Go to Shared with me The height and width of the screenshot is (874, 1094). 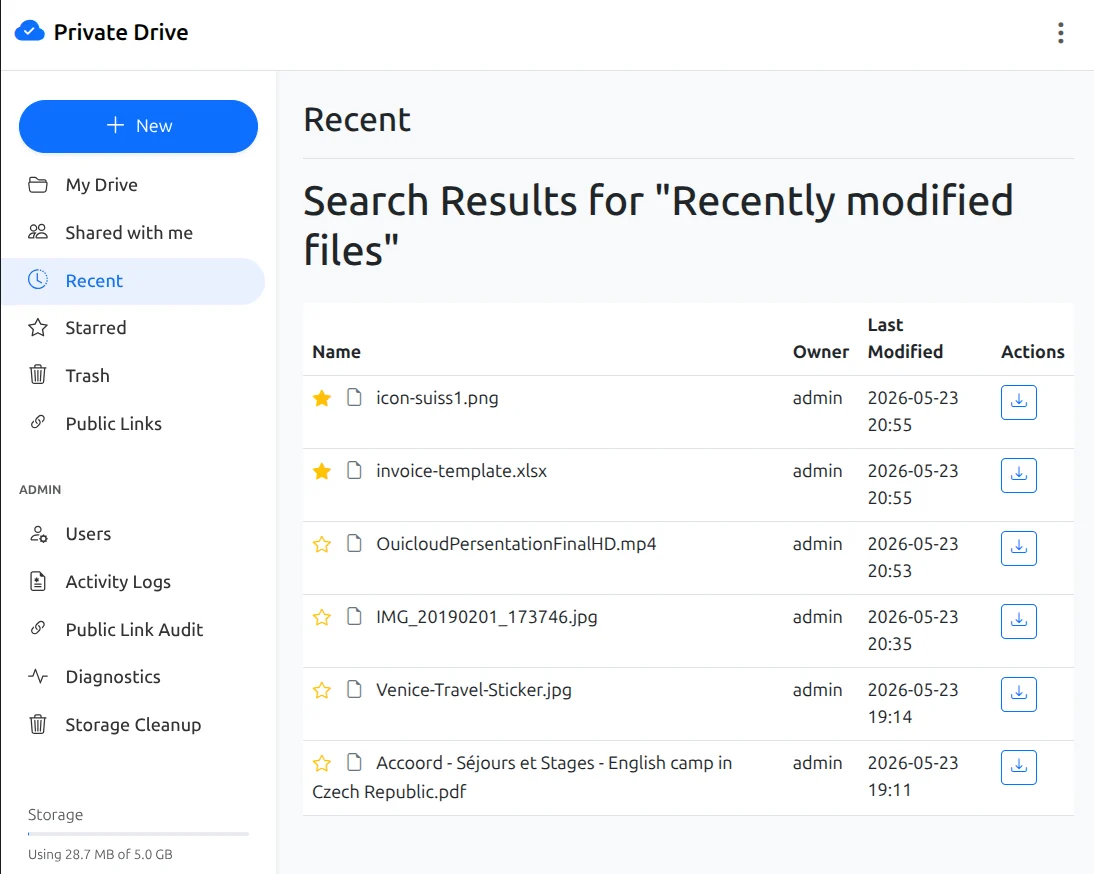(x=133, y=233)
